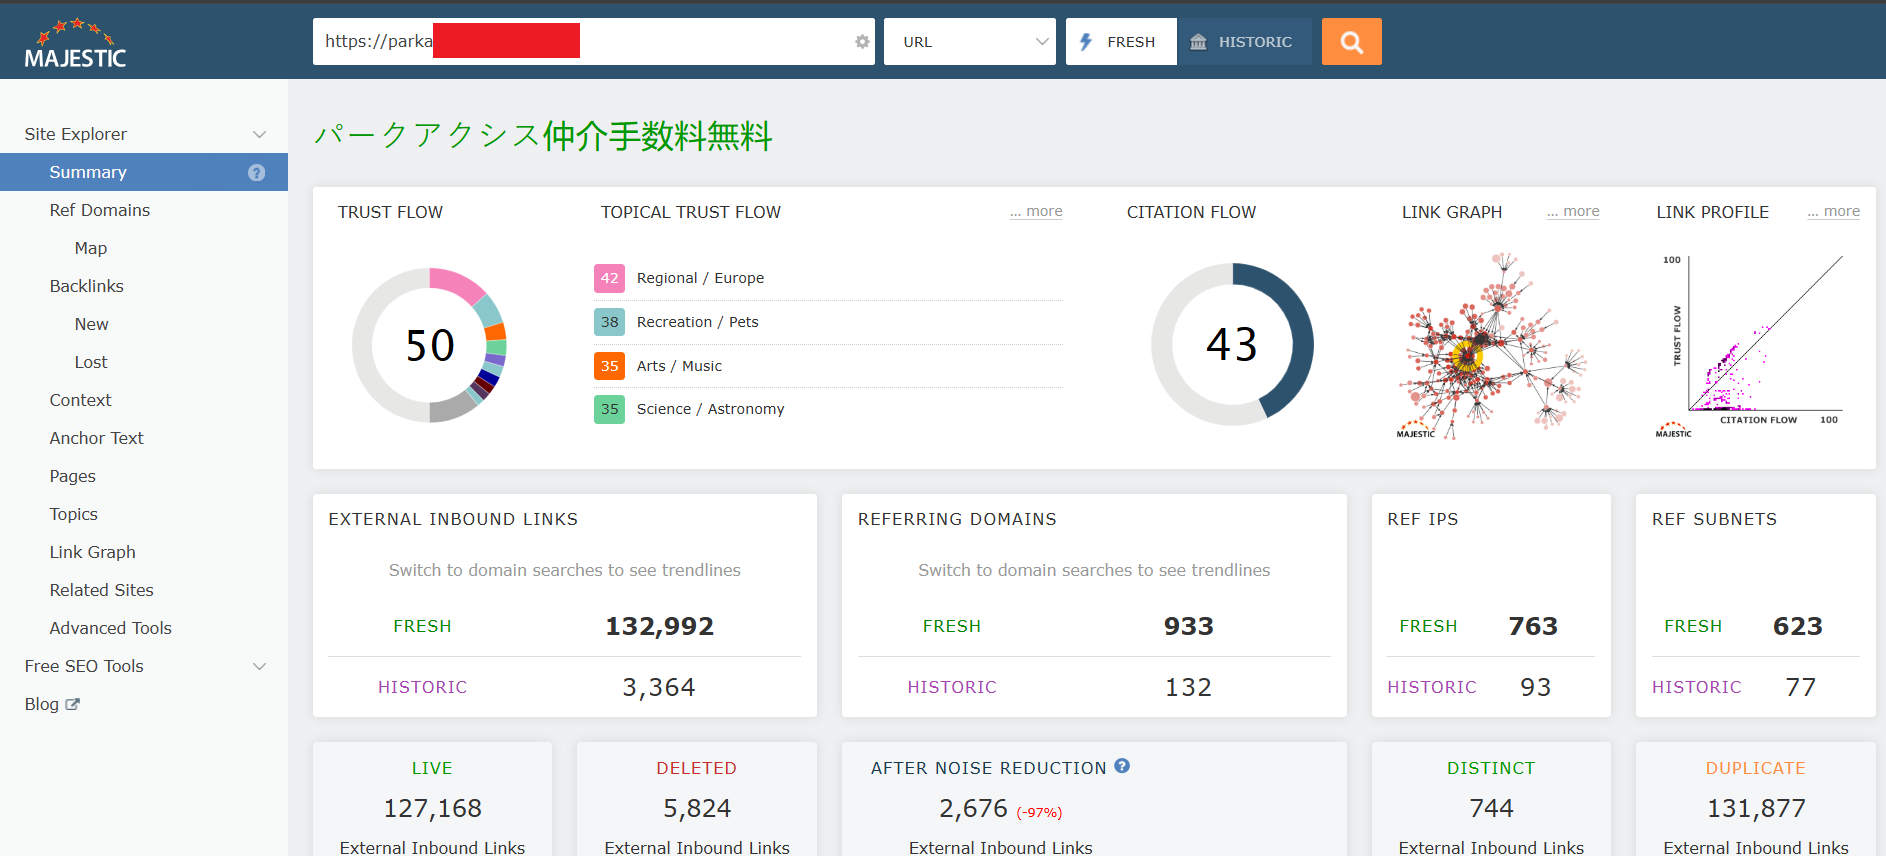Expand the Free SEO Tools section
The image size is (1886, 856).
point(259,667)
